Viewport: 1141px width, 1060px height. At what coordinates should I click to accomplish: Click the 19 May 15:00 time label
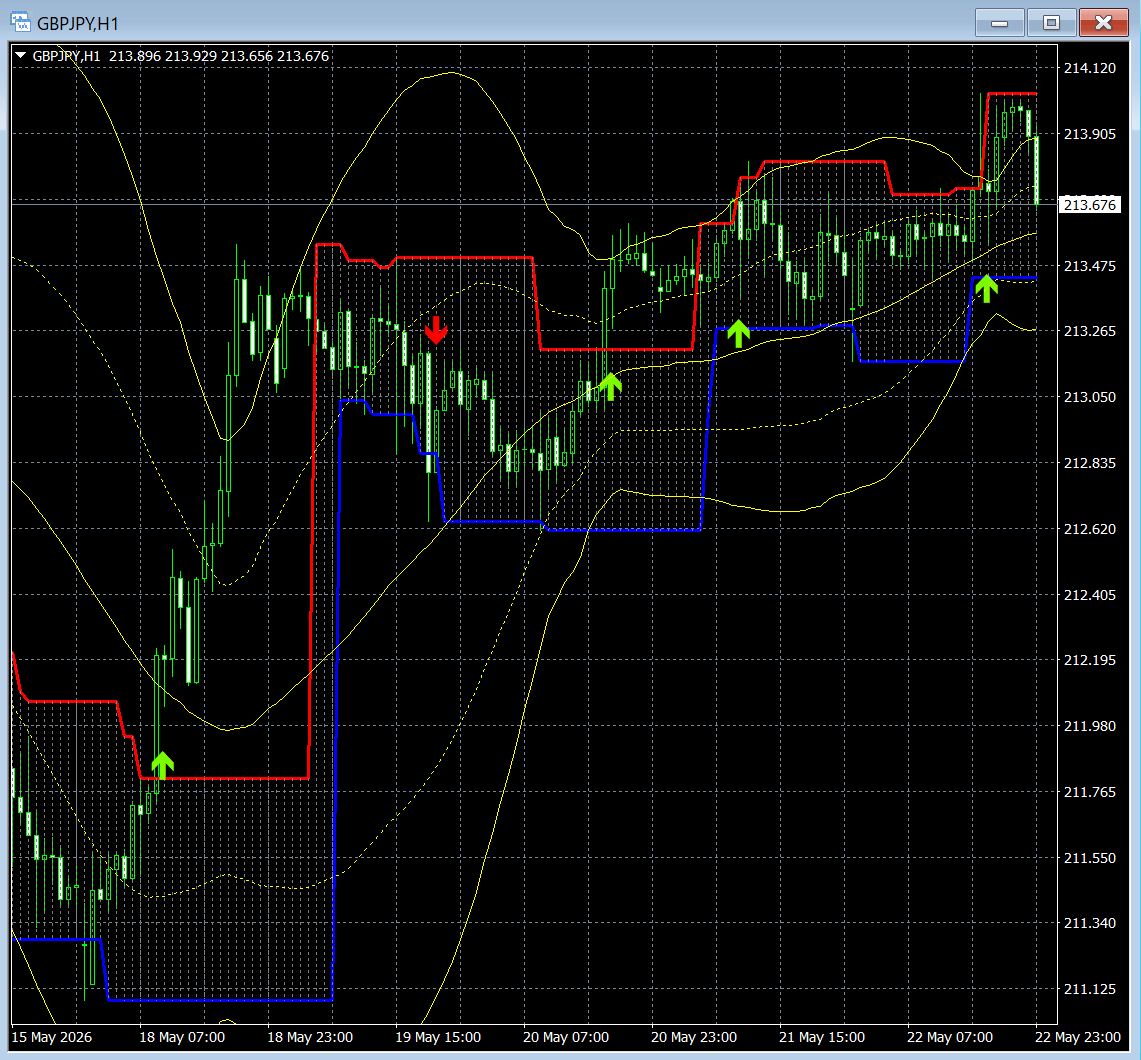[438, 1037]
